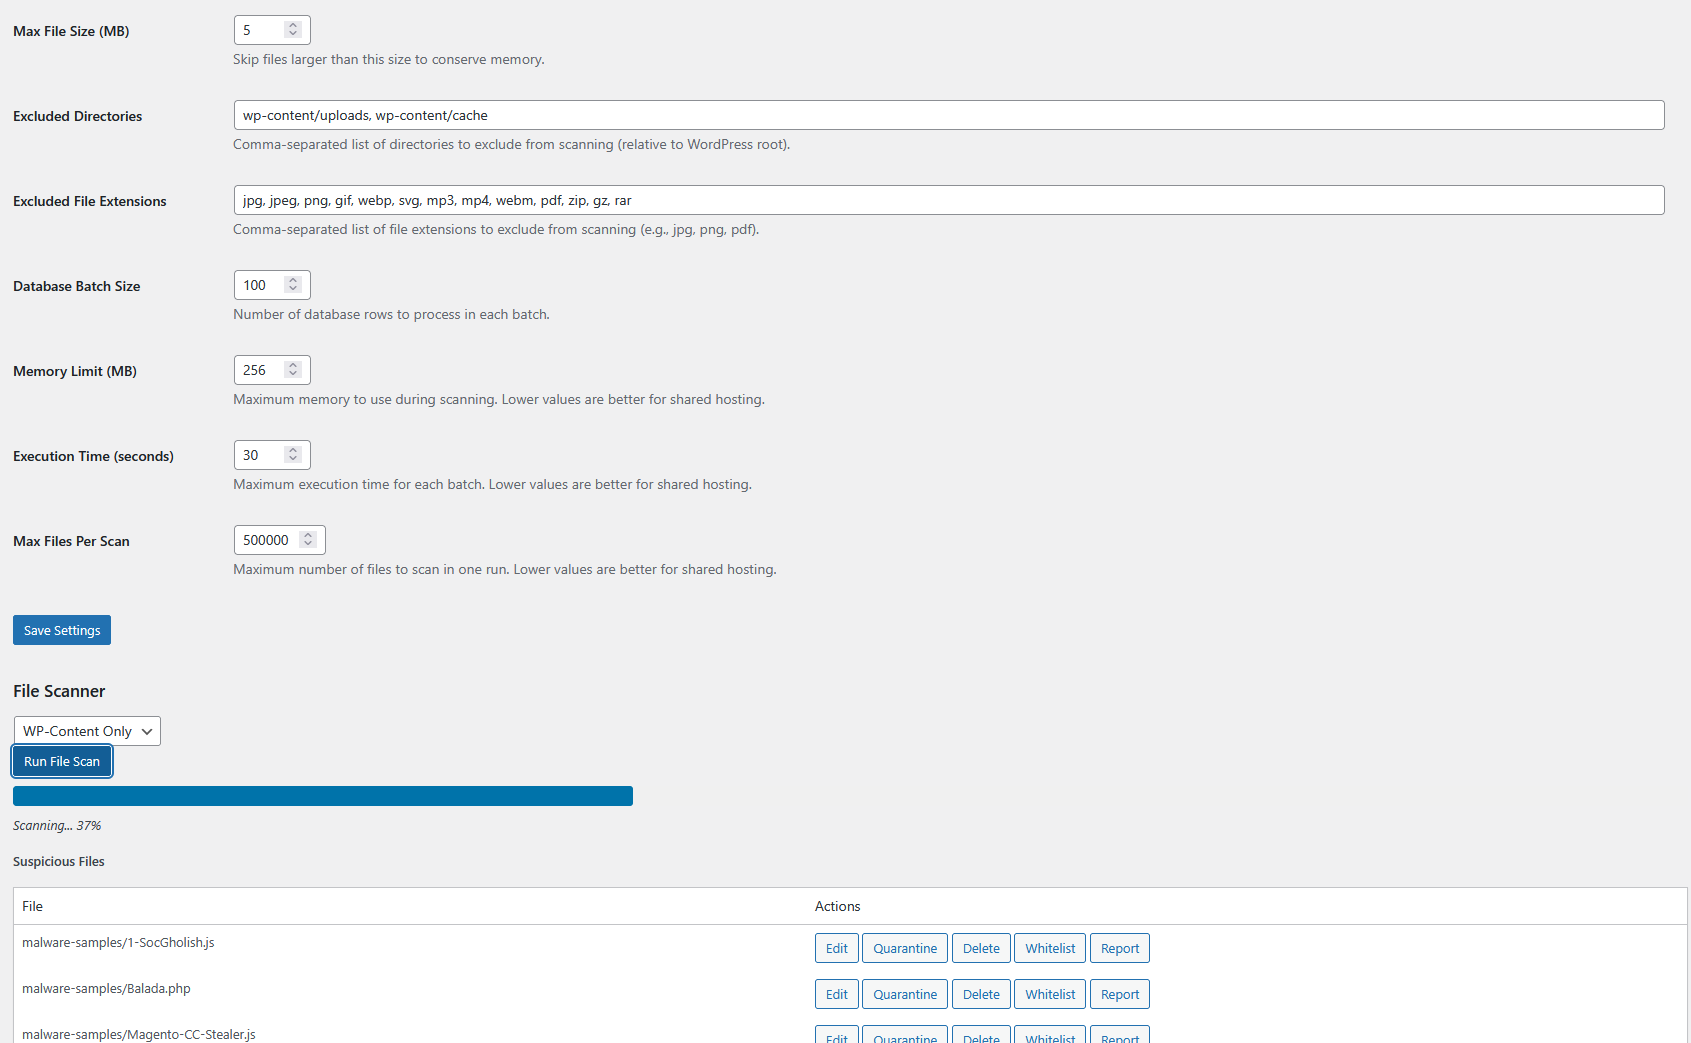
Task: Click the Excluded Directories text field
Action: (948, 115)
